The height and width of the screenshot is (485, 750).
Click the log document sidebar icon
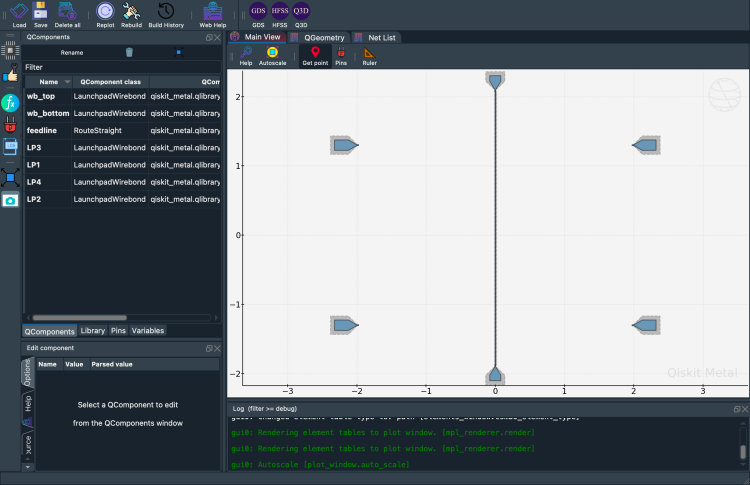[10, 146]
